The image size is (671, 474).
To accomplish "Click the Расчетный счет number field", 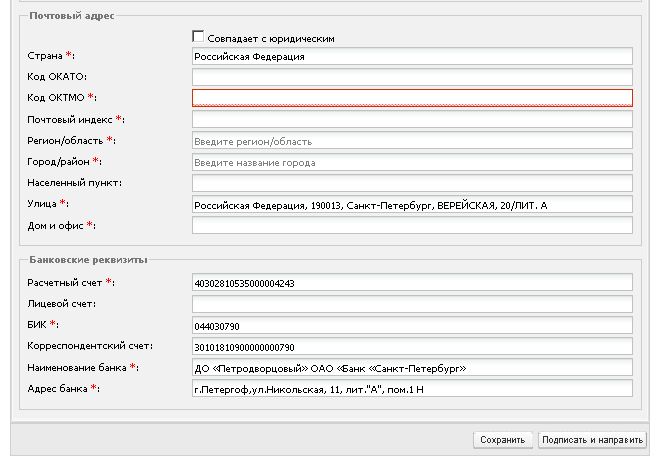I will (x=412, y=282).
